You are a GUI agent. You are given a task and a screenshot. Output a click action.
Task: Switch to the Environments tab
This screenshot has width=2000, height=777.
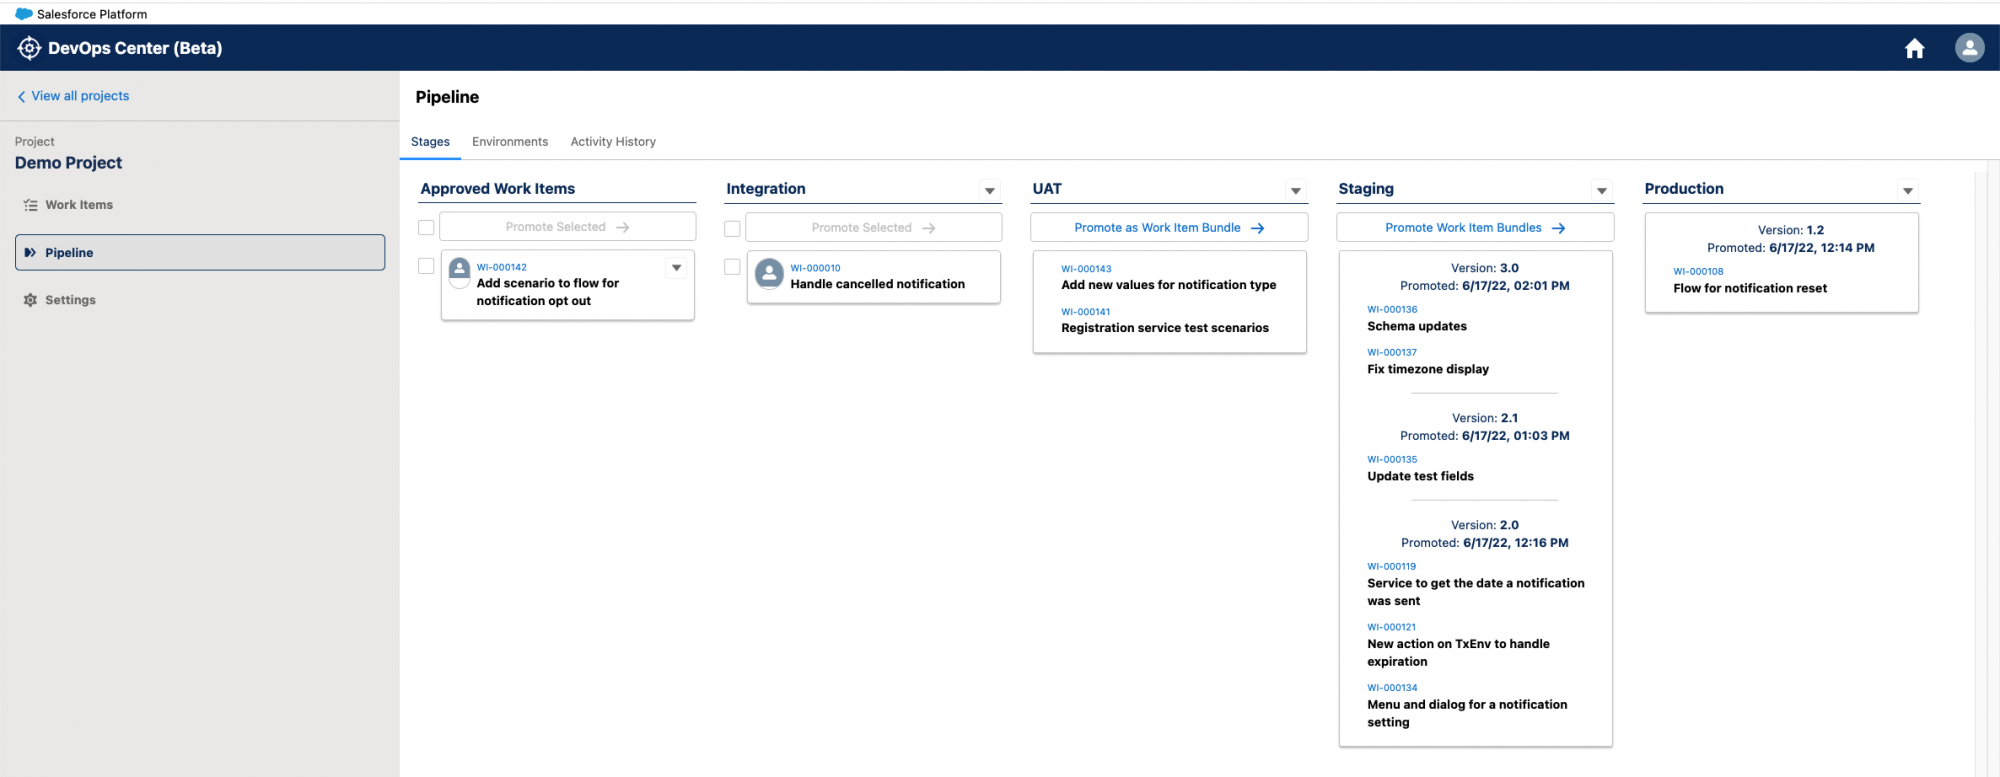pyautogui.click(x=510, y=142)
